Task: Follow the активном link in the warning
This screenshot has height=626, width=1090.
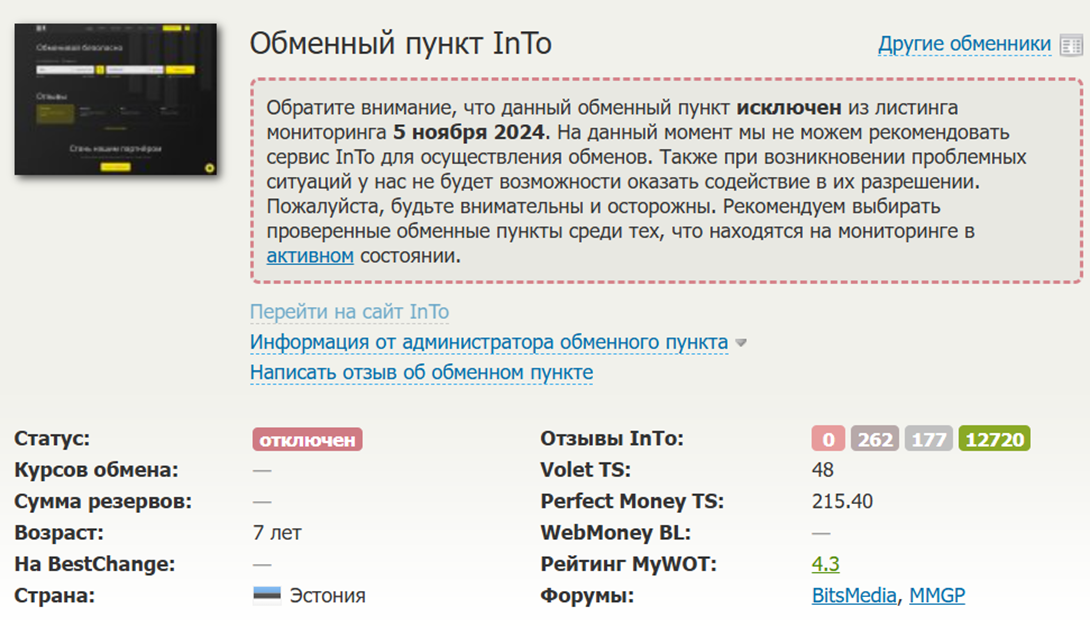Action: click(x=310, y=256)
